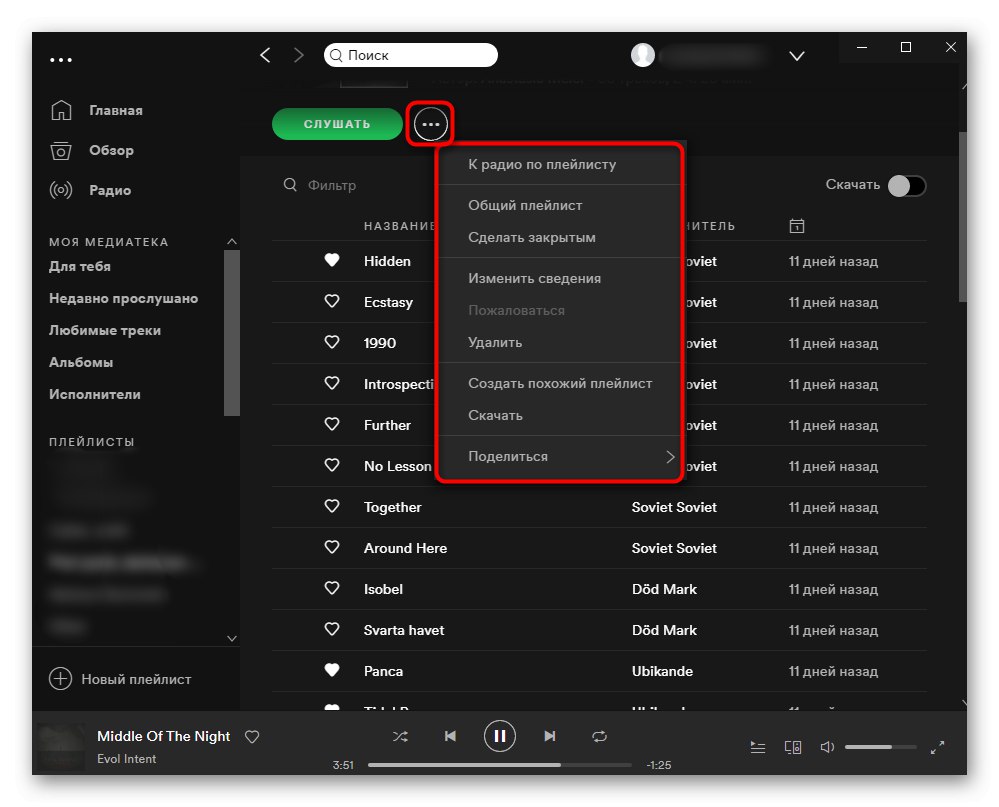Open artist Död Mark on Isobel row
This screenshot has width=999, height=807.
664,589
